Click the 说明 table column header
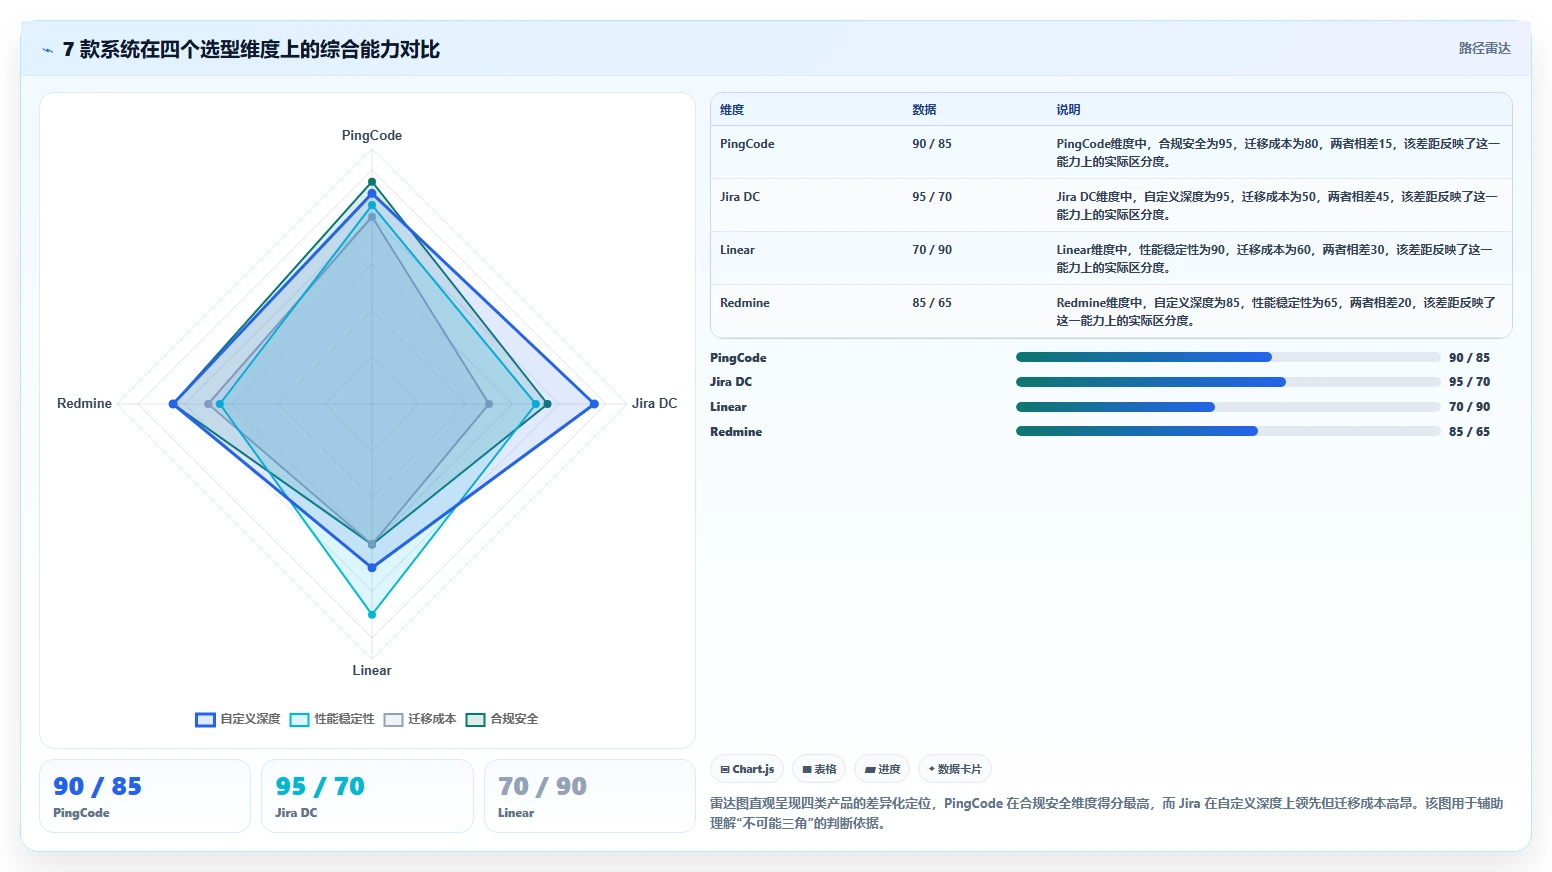This screenshot has height=872, width=1552. coord(1068,110)
